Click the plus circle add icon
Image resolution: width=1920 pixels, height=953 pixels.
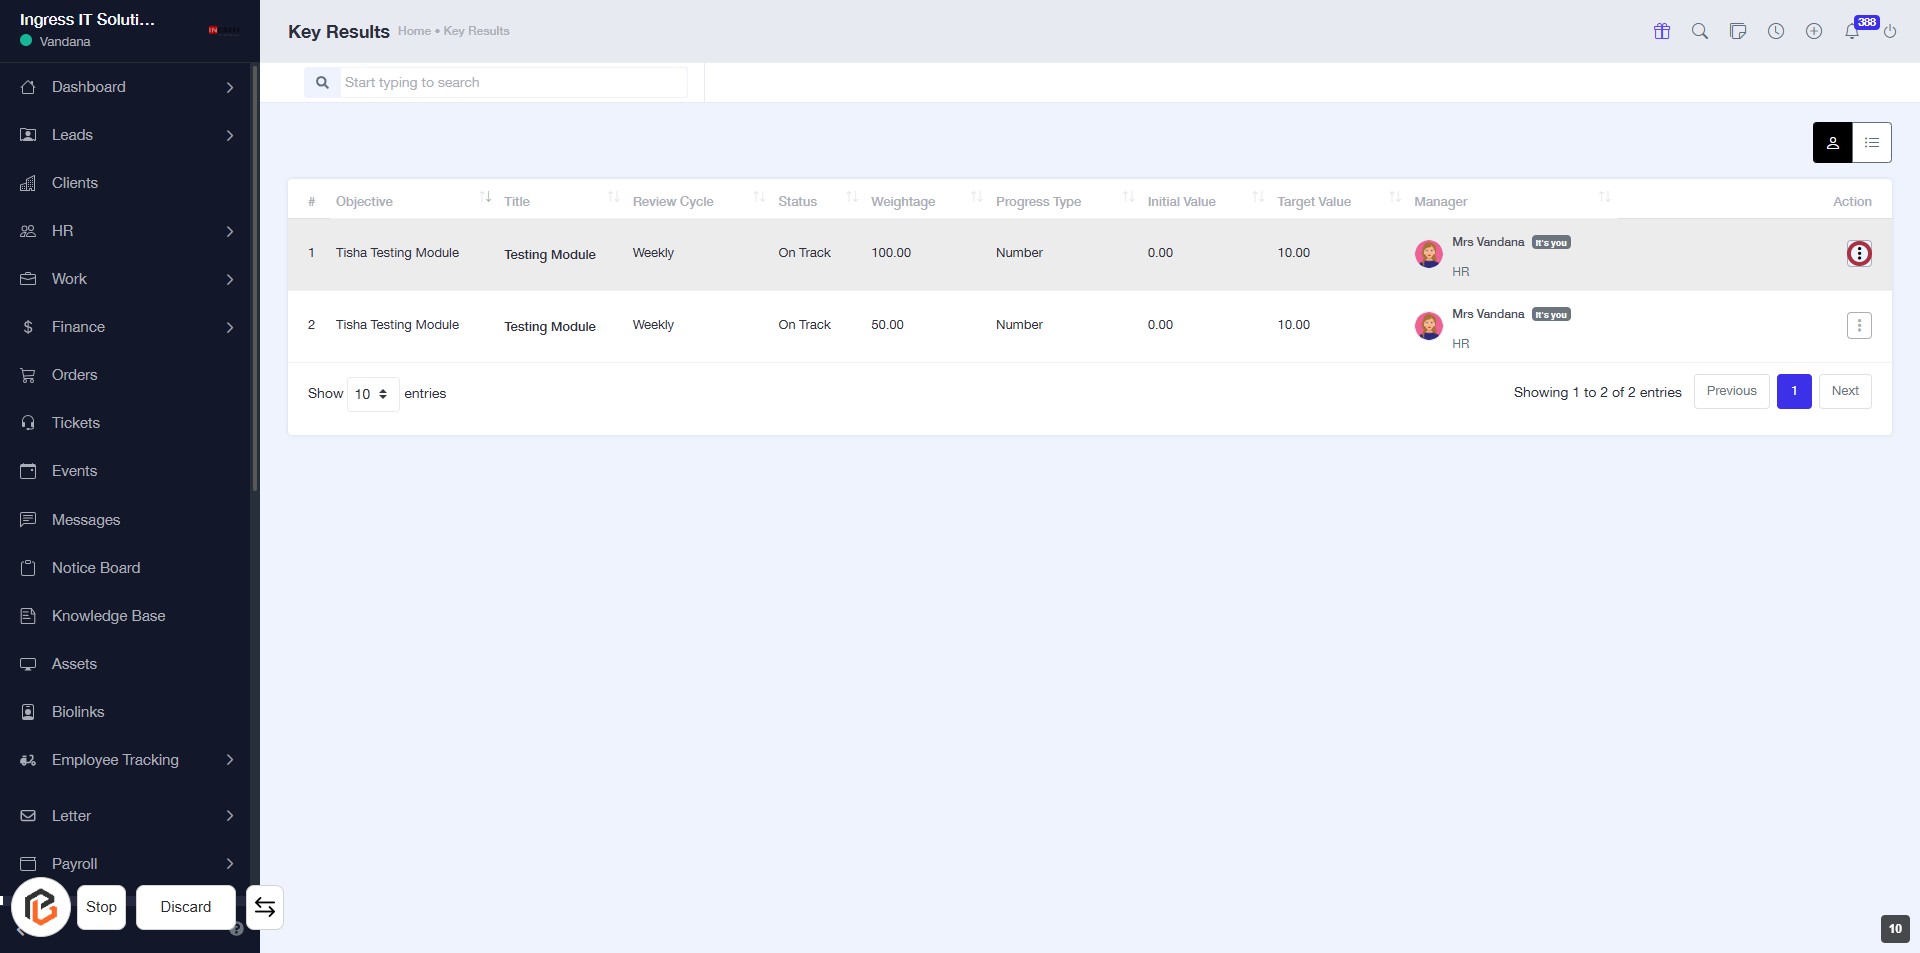(1814, 31)
